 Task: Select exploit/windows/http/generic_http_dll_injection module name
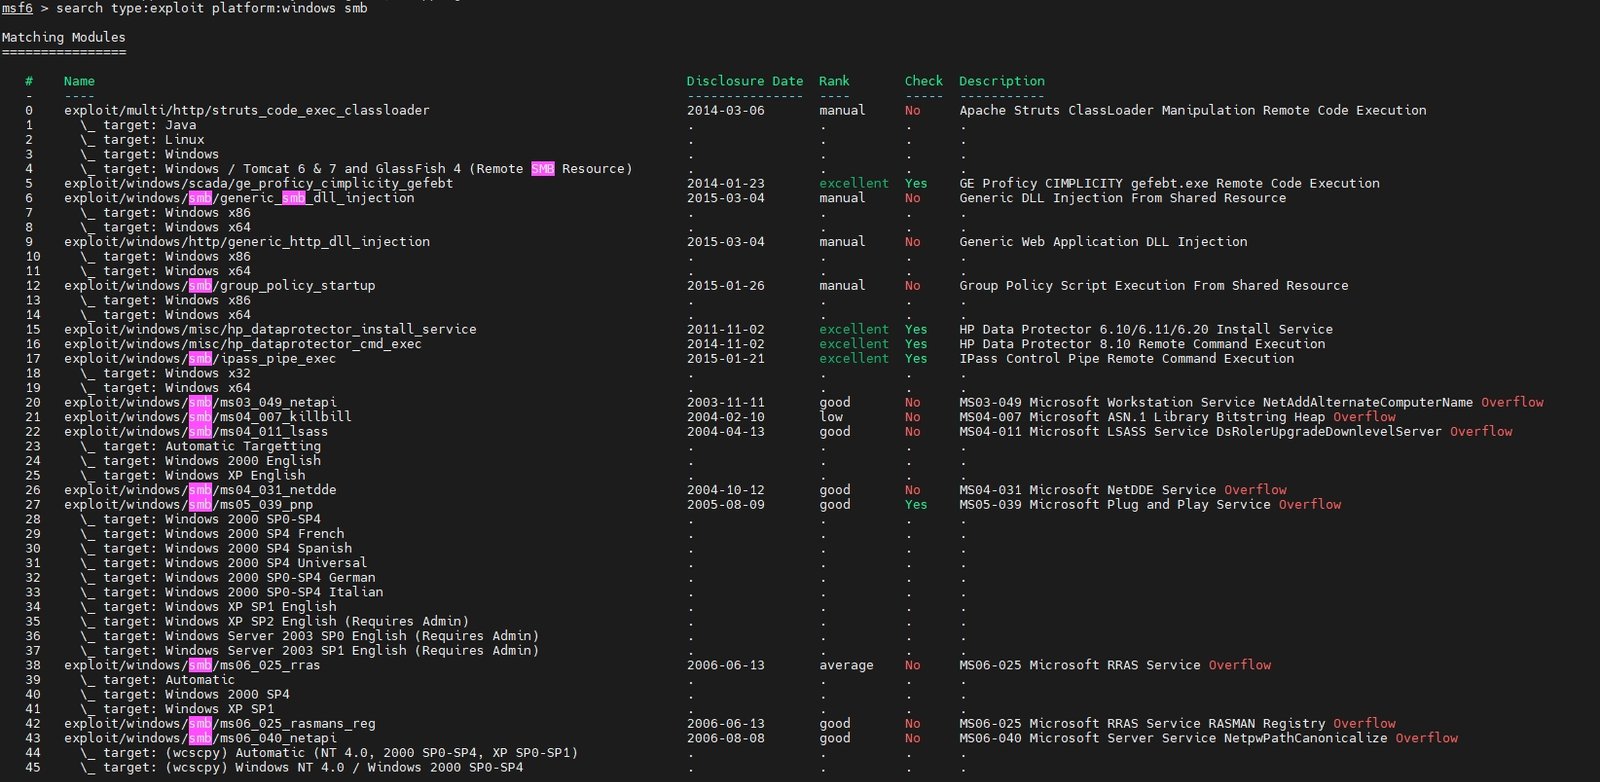tap(247, 242)
